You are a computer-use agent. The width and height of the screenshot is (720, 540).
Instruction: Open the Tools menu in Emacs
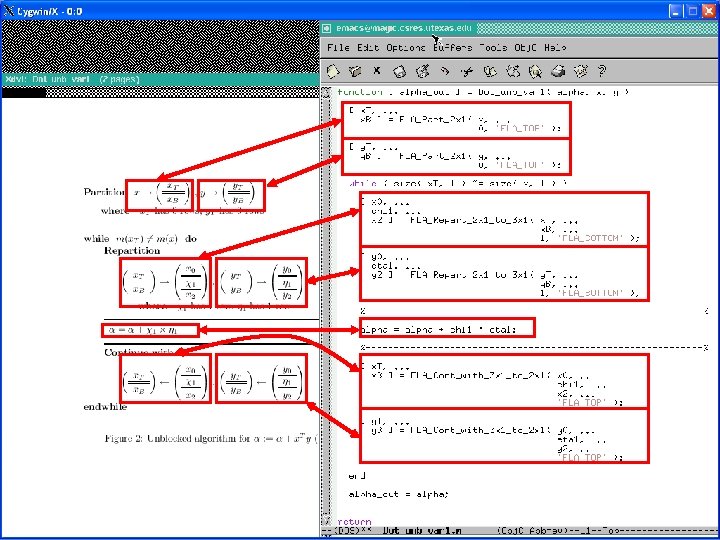pyautogui.click(x=493, y=47)
